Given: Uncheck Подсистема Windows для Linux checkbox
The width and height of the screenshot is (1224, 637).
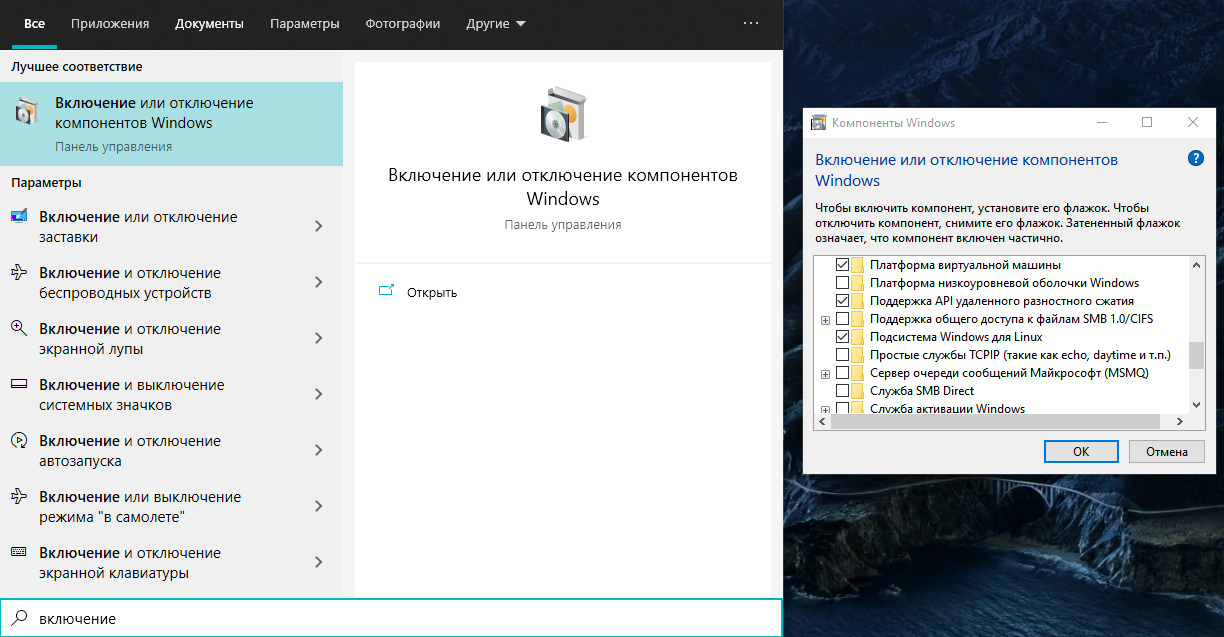Looking at the screenshot, I should tap(842, 337).
